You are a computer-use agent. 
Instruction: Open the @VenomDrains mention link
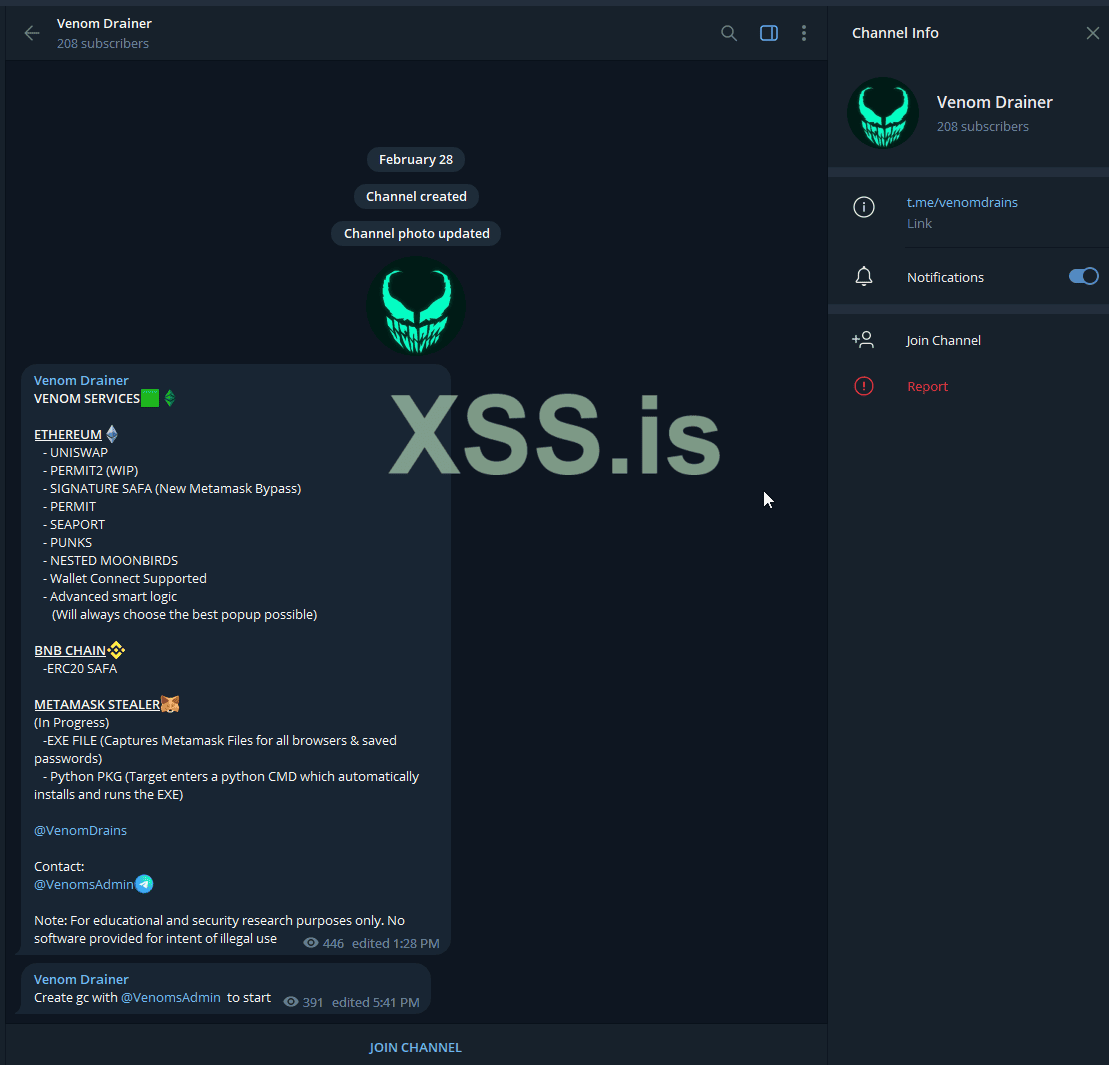(81, 830)
